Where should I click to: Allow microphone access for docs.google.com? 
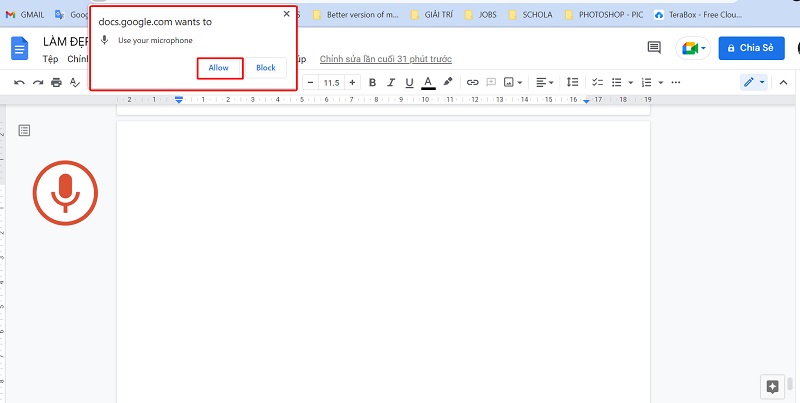219,68
